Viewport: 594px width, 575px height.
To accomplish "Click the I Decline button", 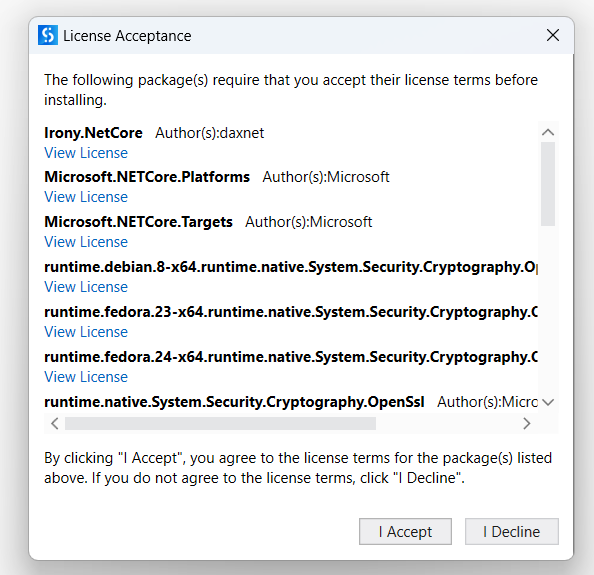I will (x=512, y=531).
